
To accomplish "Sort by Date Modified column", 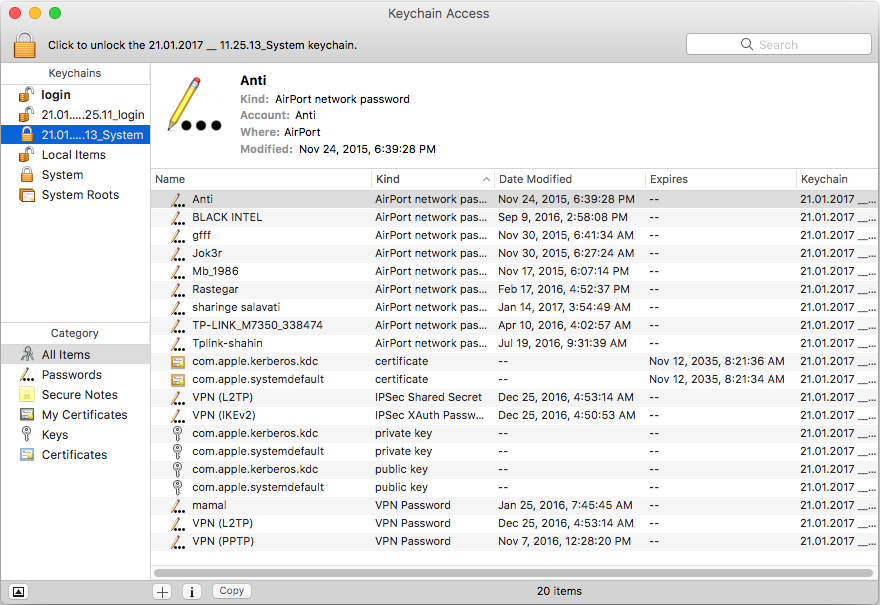I will (570, 179).
